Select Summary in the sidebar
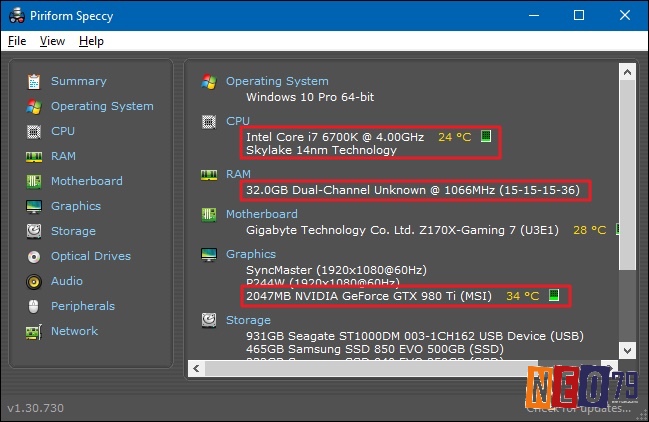The width and height of the screenshot is (649, 422). click(x=79, y=81)
